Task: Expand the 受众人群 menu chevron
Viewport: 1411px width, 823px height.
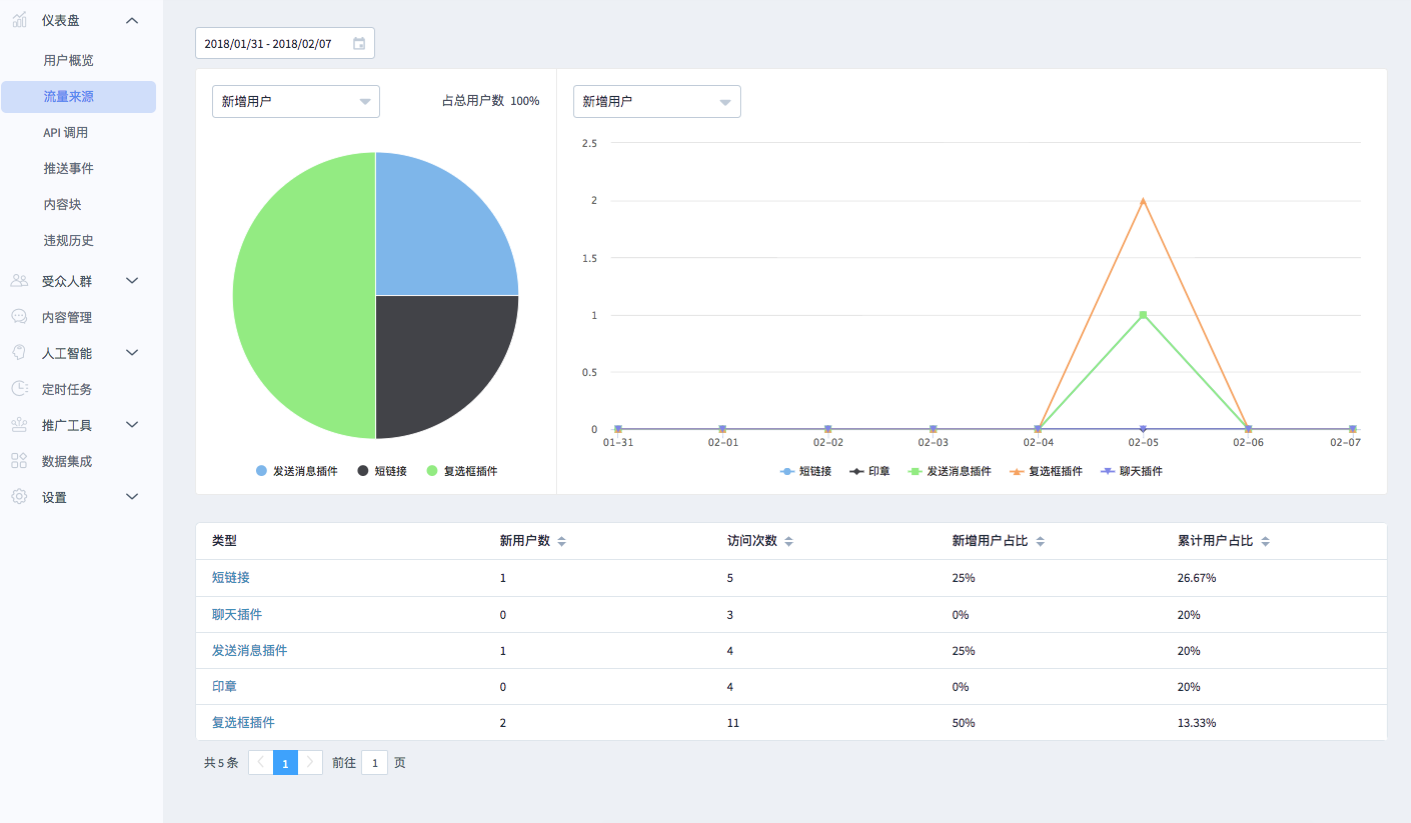Action: 133,281
